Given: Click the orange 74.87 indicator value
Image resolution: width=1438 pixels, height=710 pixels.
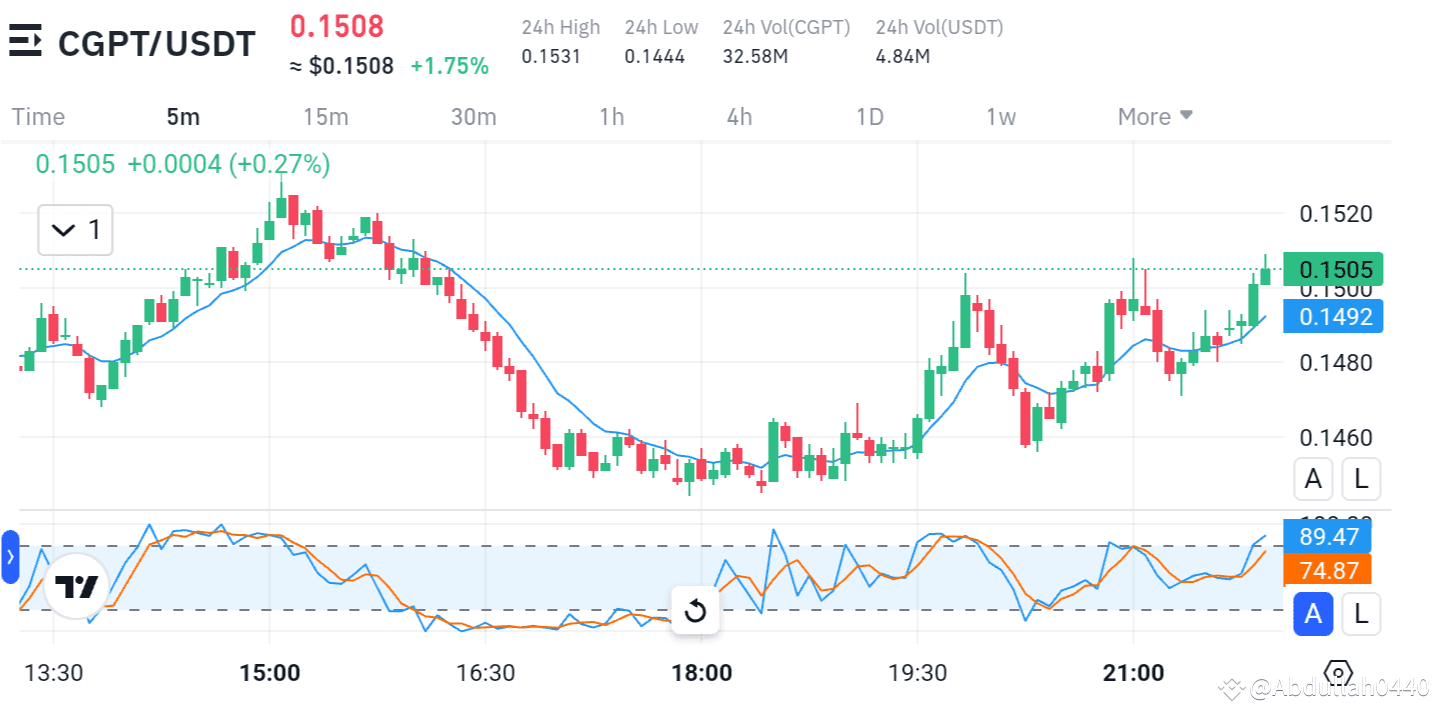Looking at the screenshot, I should pos(1328,570).
